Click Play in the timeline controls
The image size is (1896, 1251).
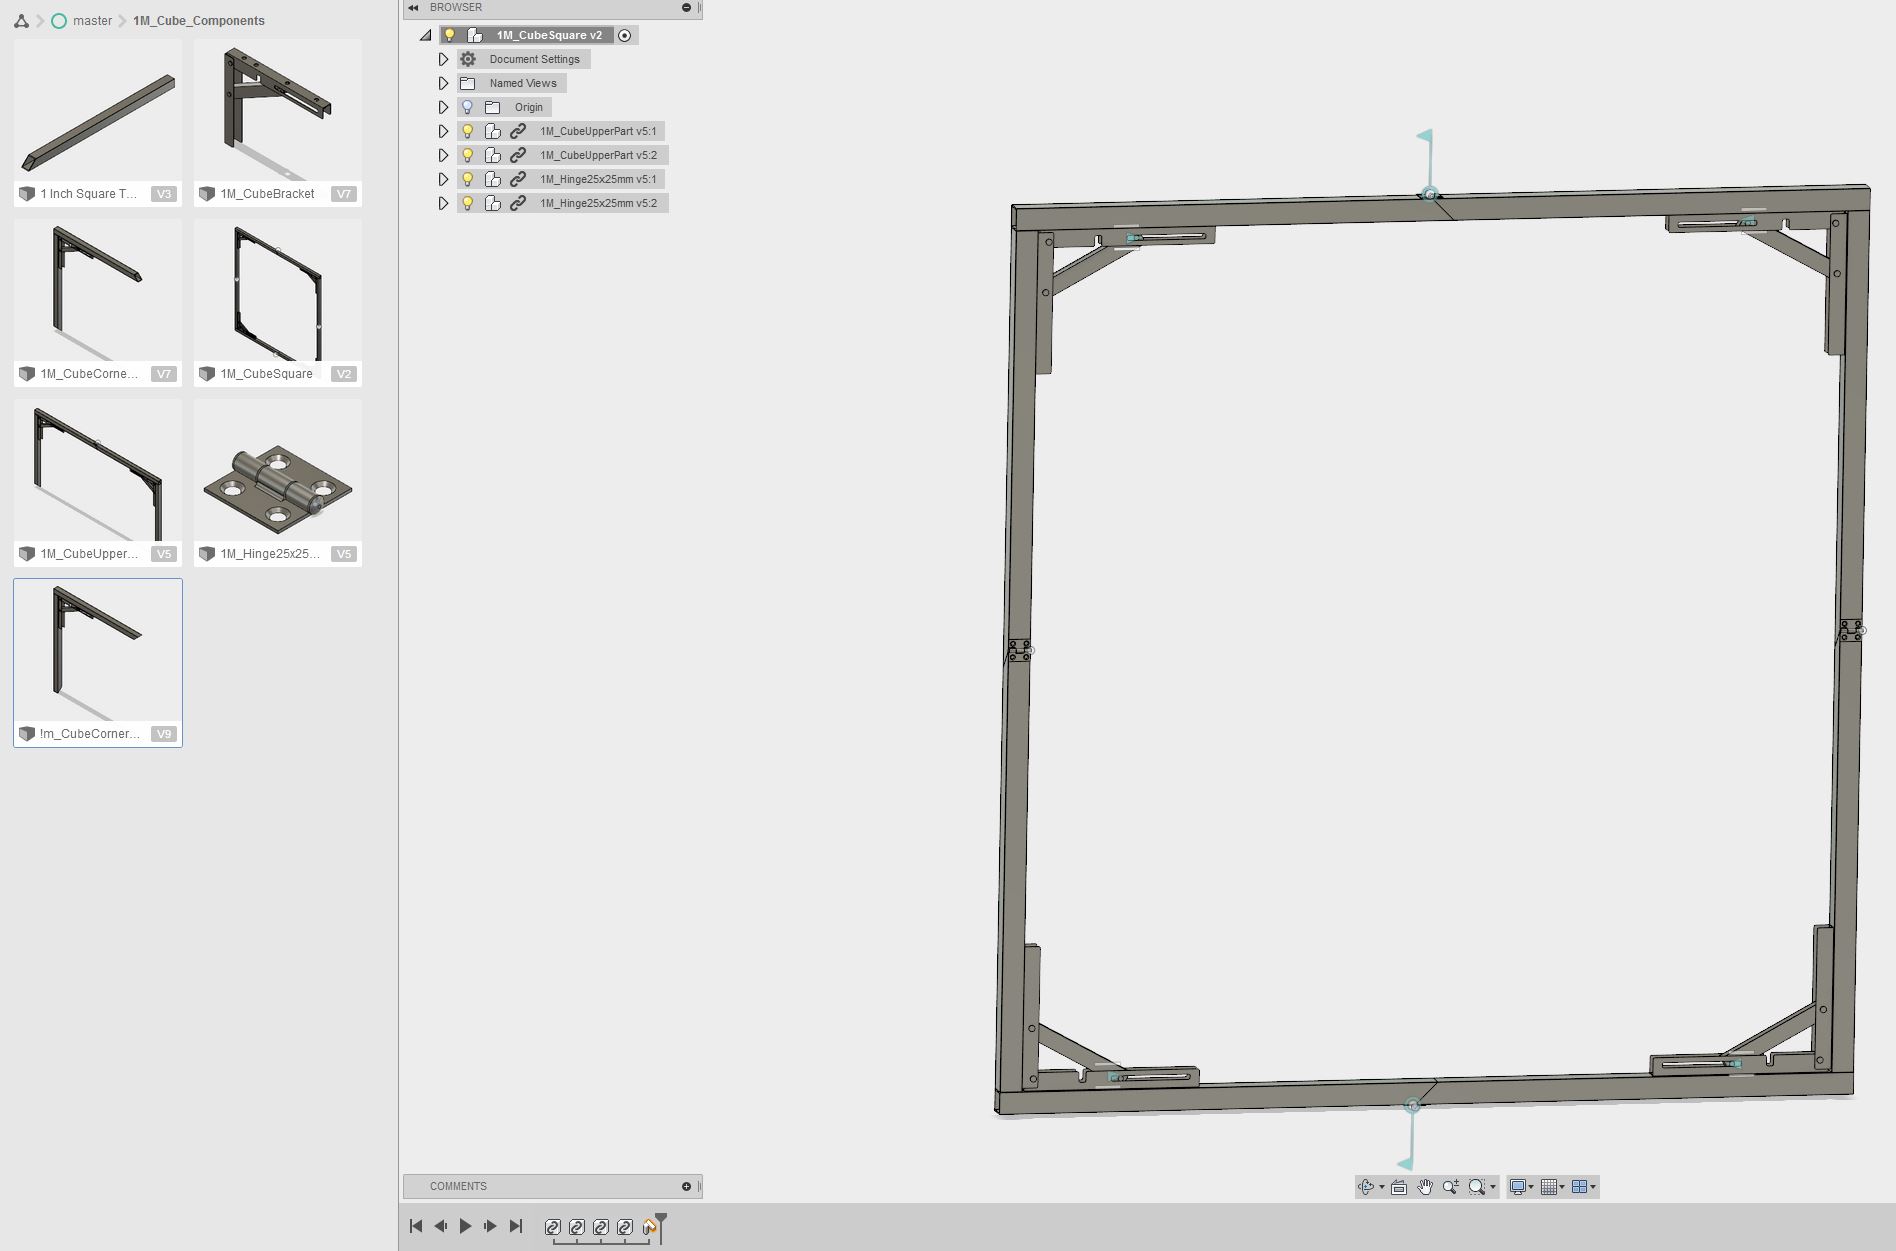(465, 1225)
